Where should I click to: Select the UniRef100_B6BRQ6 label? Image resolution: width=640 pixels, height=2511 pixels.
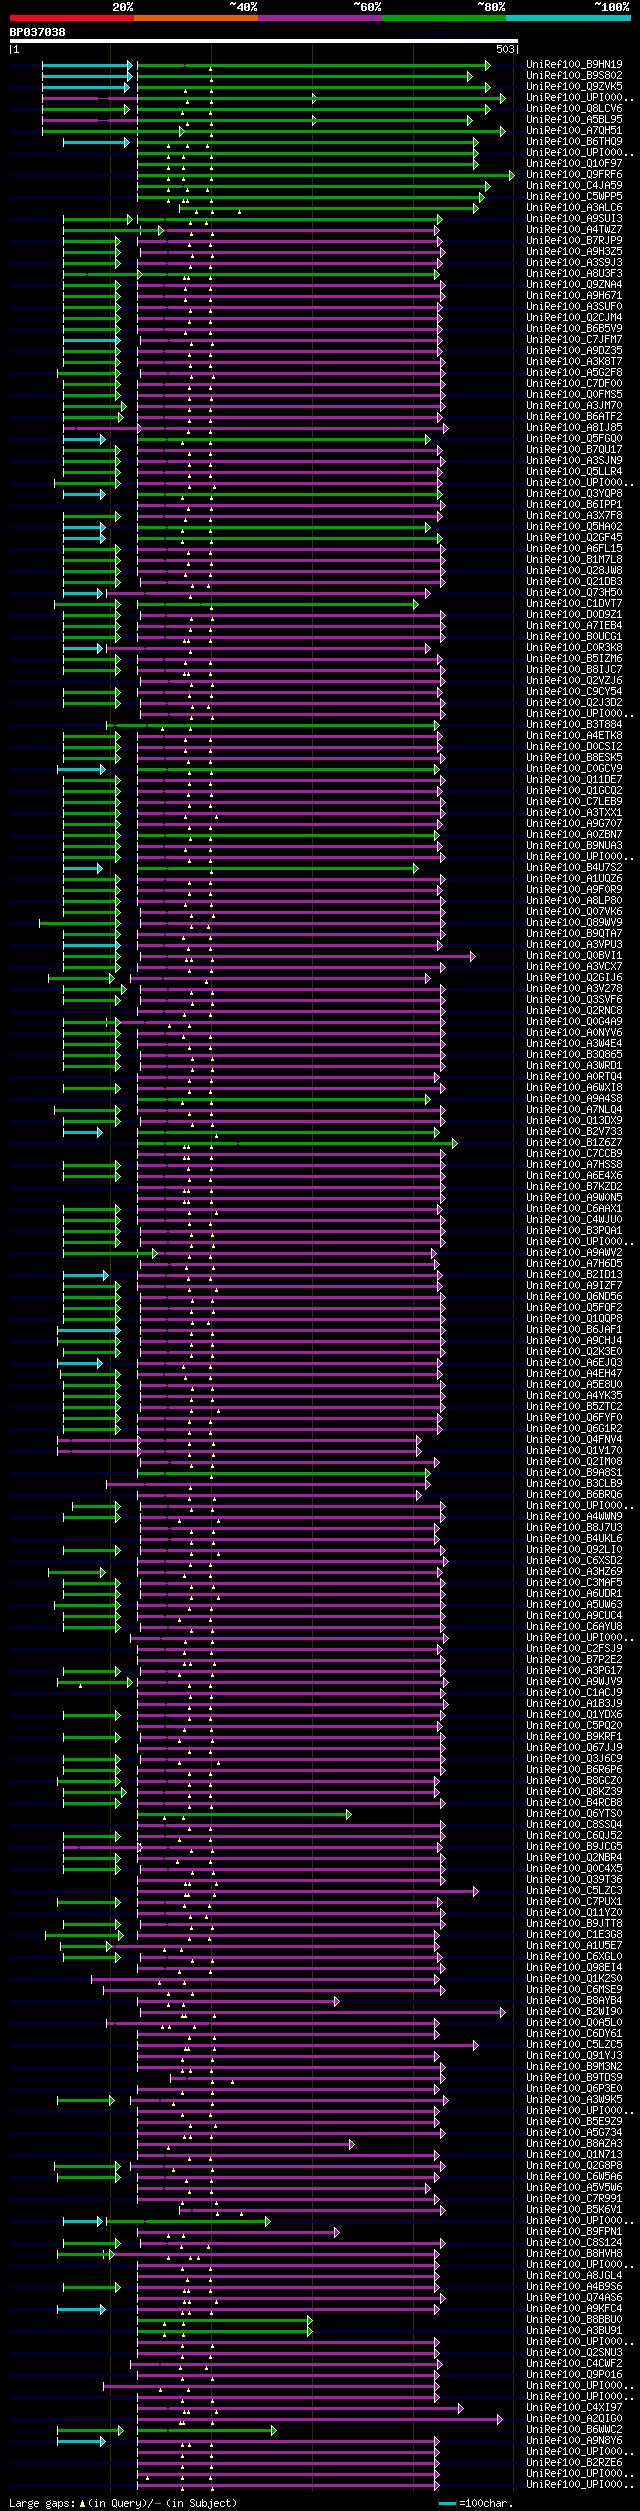click(574, 1494)
